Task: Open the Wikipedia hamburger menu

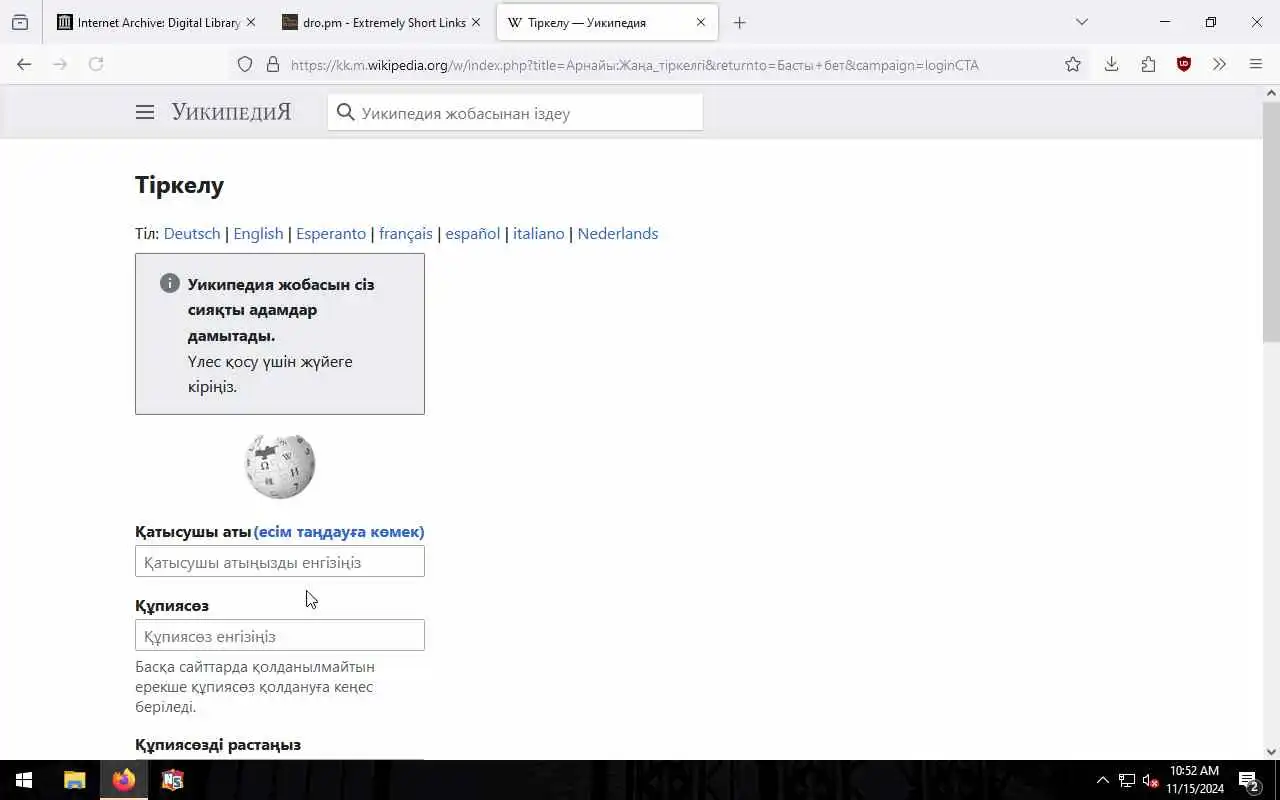Action: (x=145, y=112)
